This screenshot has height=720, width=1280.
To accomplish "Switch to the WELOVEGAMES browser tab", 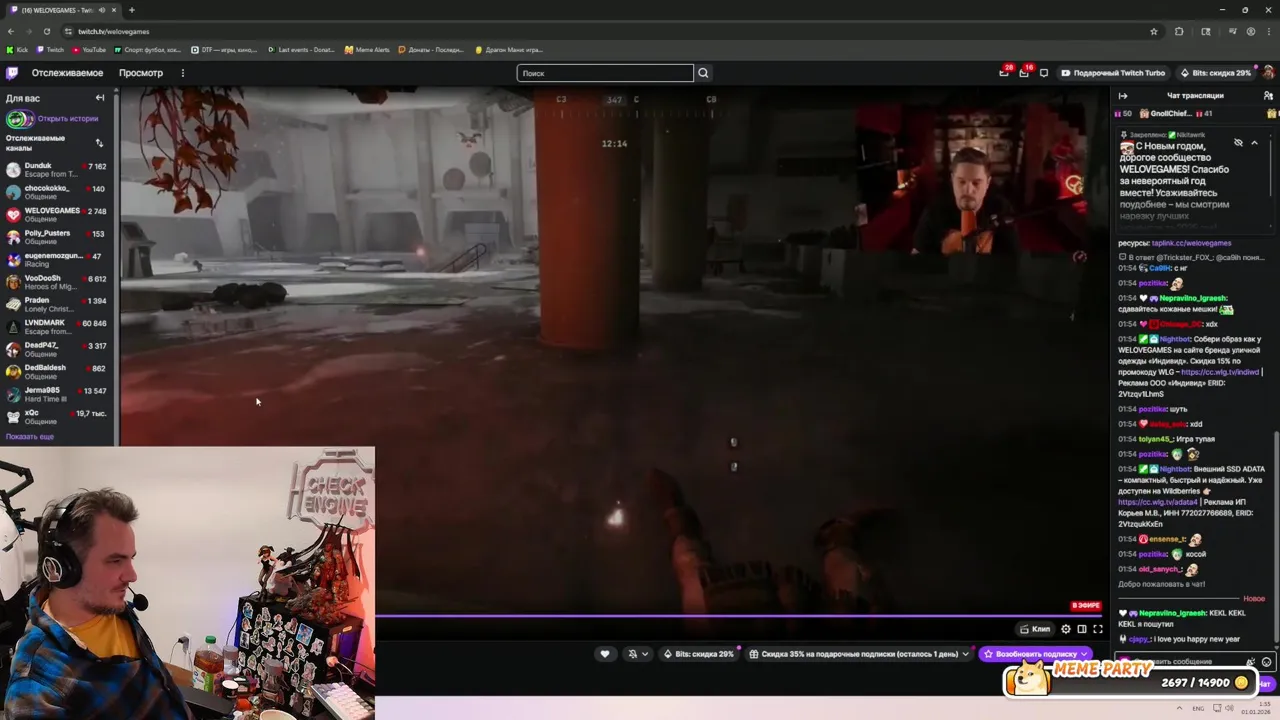I will (62, 10).
